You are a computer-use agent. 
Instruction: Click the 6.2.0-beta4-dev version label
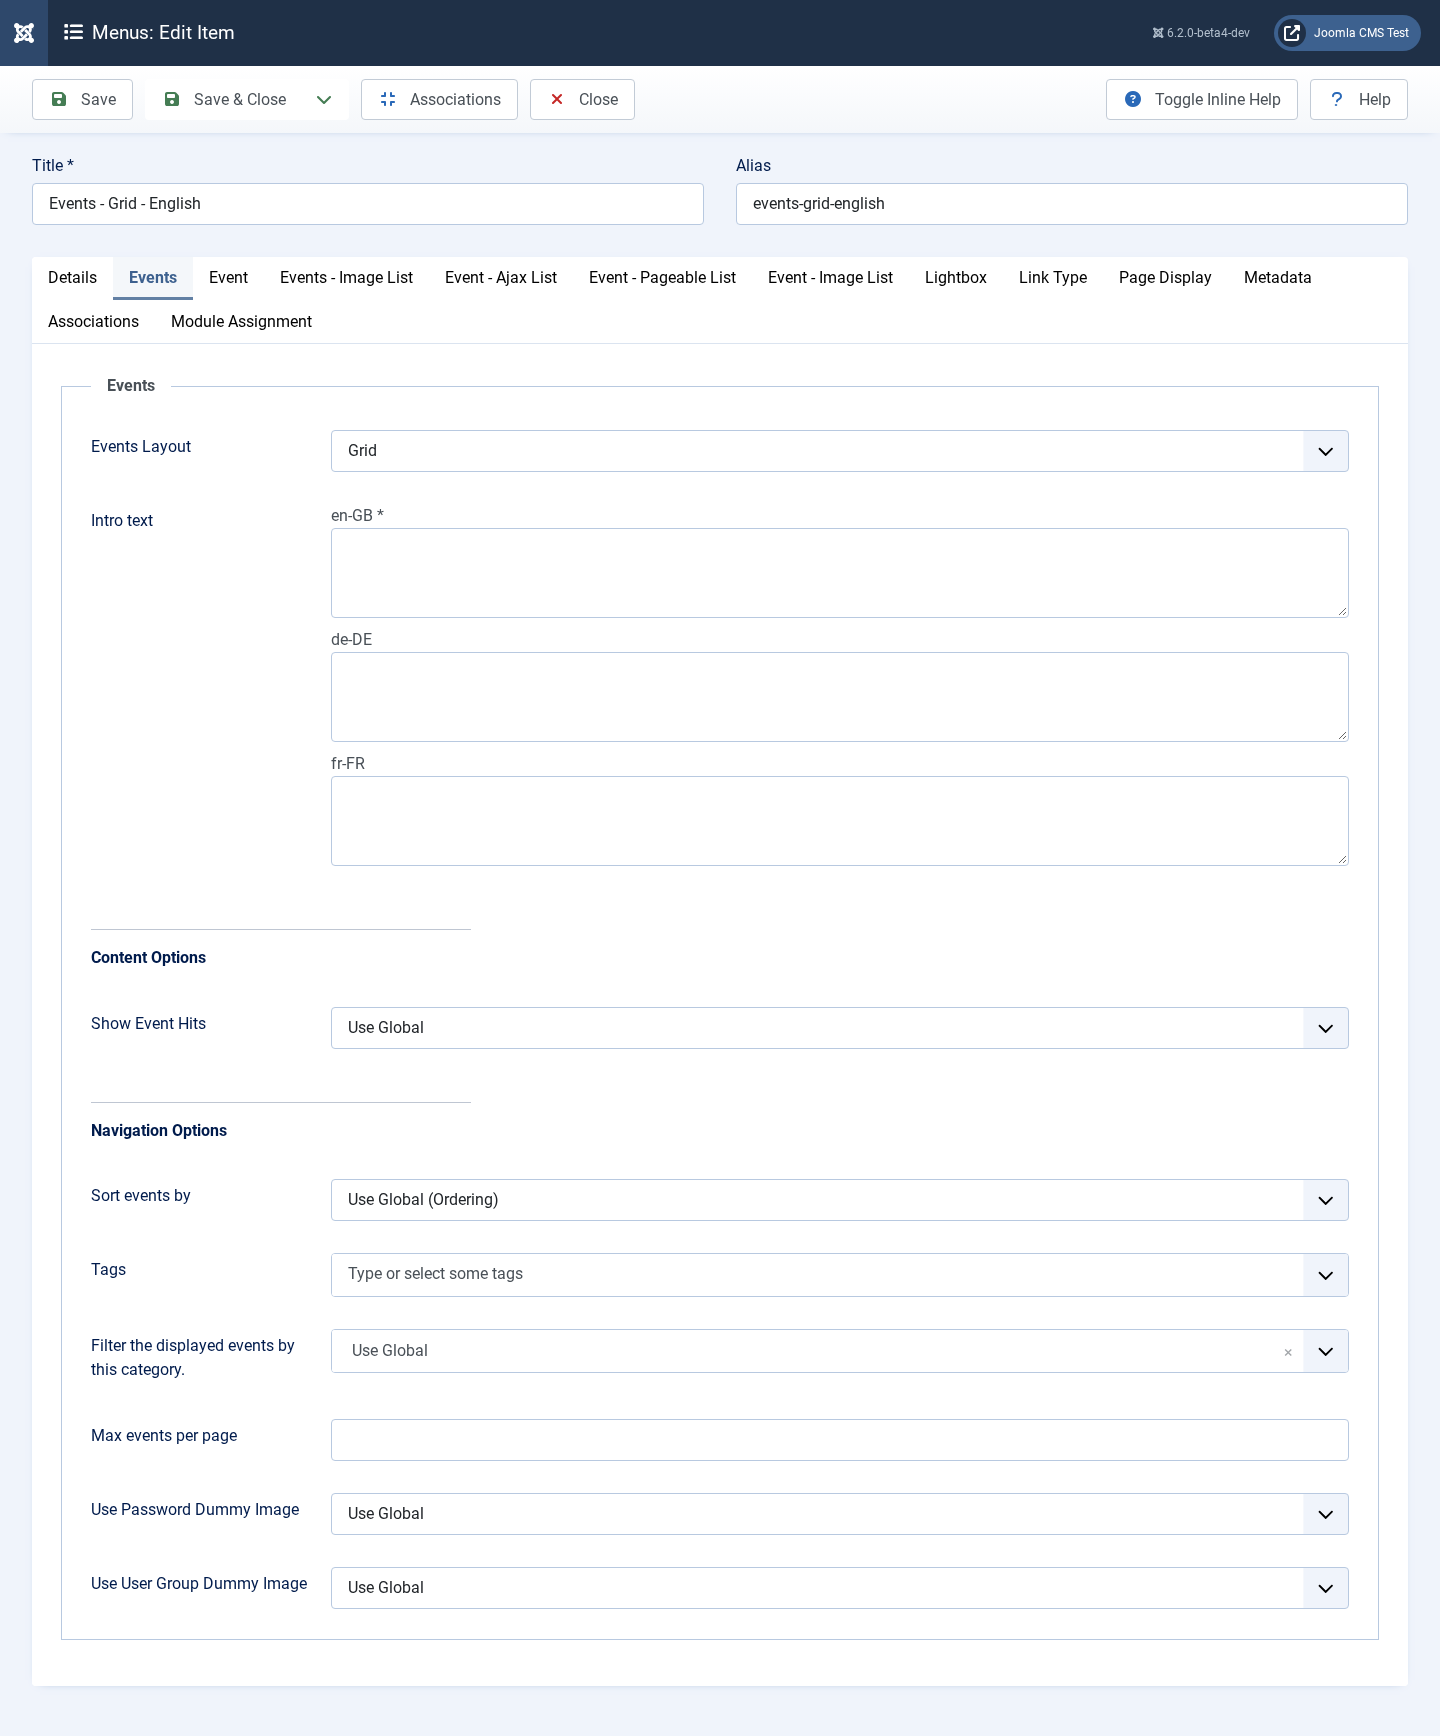[1201, 33]
